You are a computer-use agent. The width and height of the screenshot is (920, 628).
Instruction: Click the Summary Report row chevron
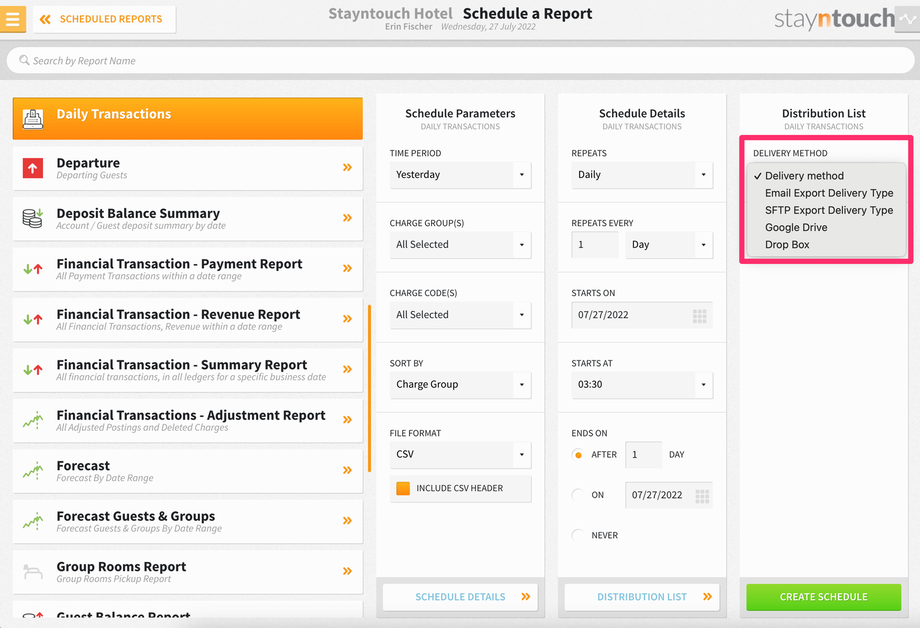coord(347,369)
